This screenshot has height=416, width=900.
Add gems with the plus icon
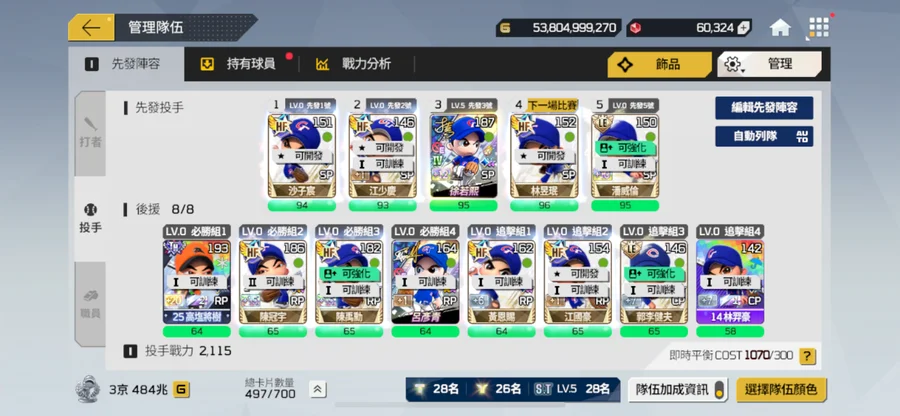[743, 28]
